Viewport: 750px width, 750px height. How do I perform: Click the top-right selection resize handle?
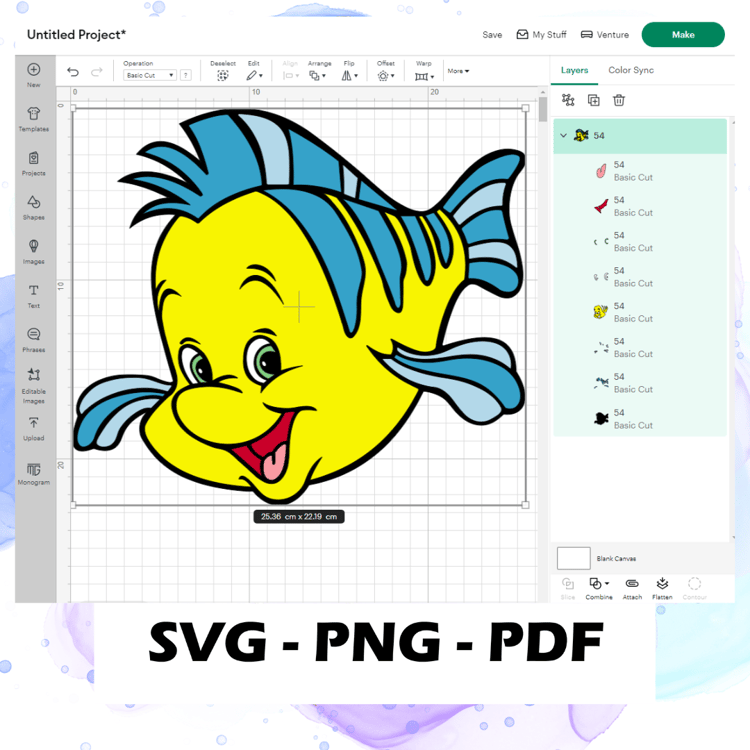(x=525, y=108)
